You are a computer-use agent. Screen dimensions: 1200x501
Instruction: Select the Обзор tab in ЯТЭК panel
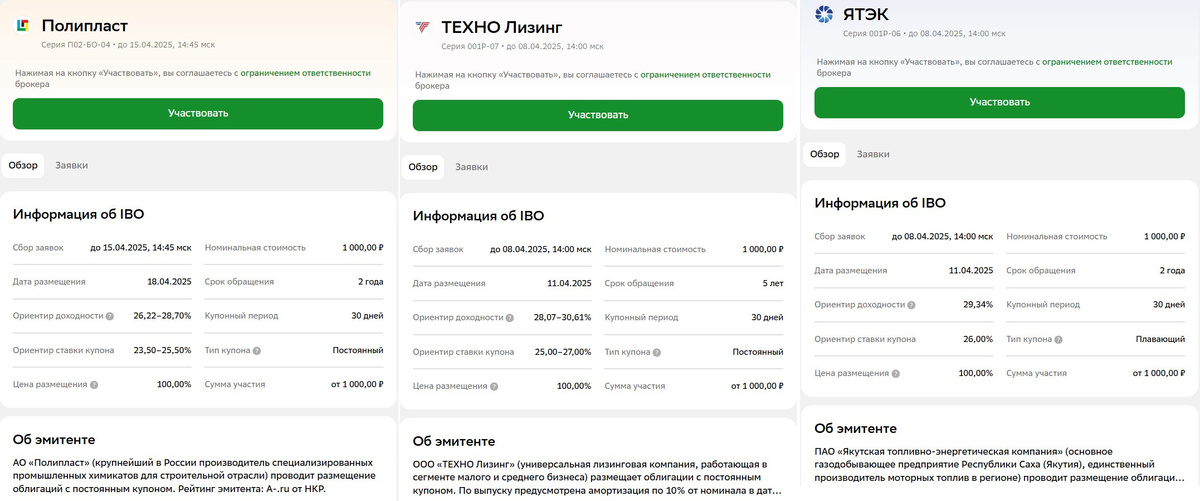coord(824,154)
